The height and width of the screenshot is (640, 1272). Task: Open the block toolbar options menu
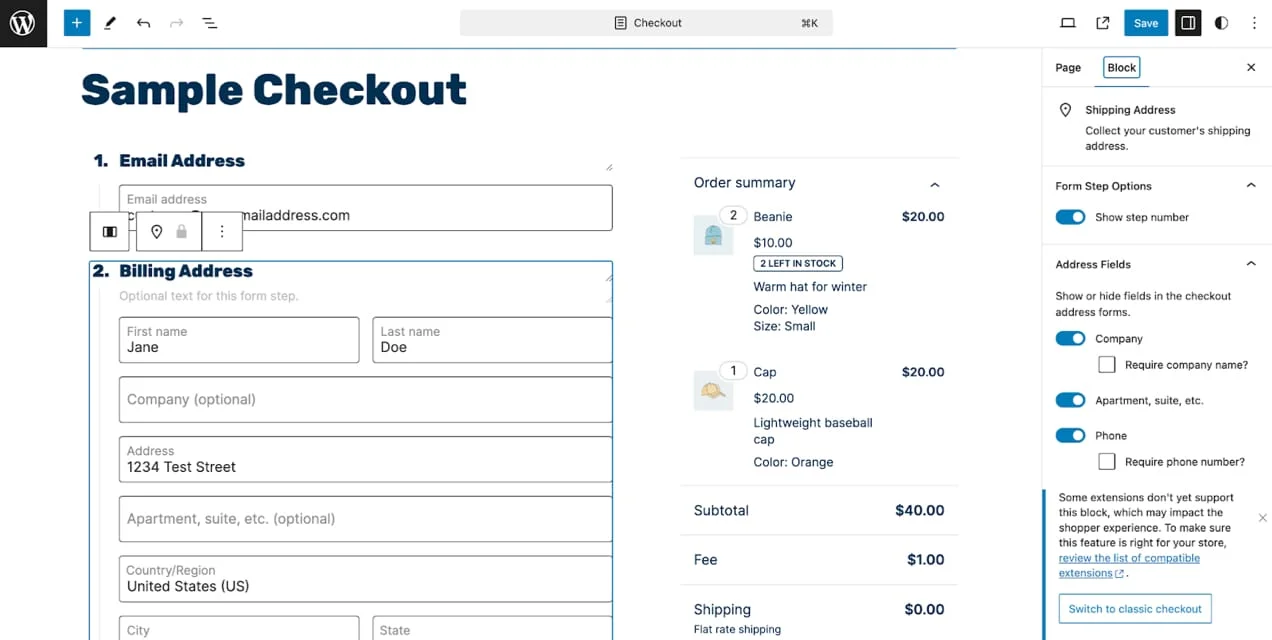point(222,231)
